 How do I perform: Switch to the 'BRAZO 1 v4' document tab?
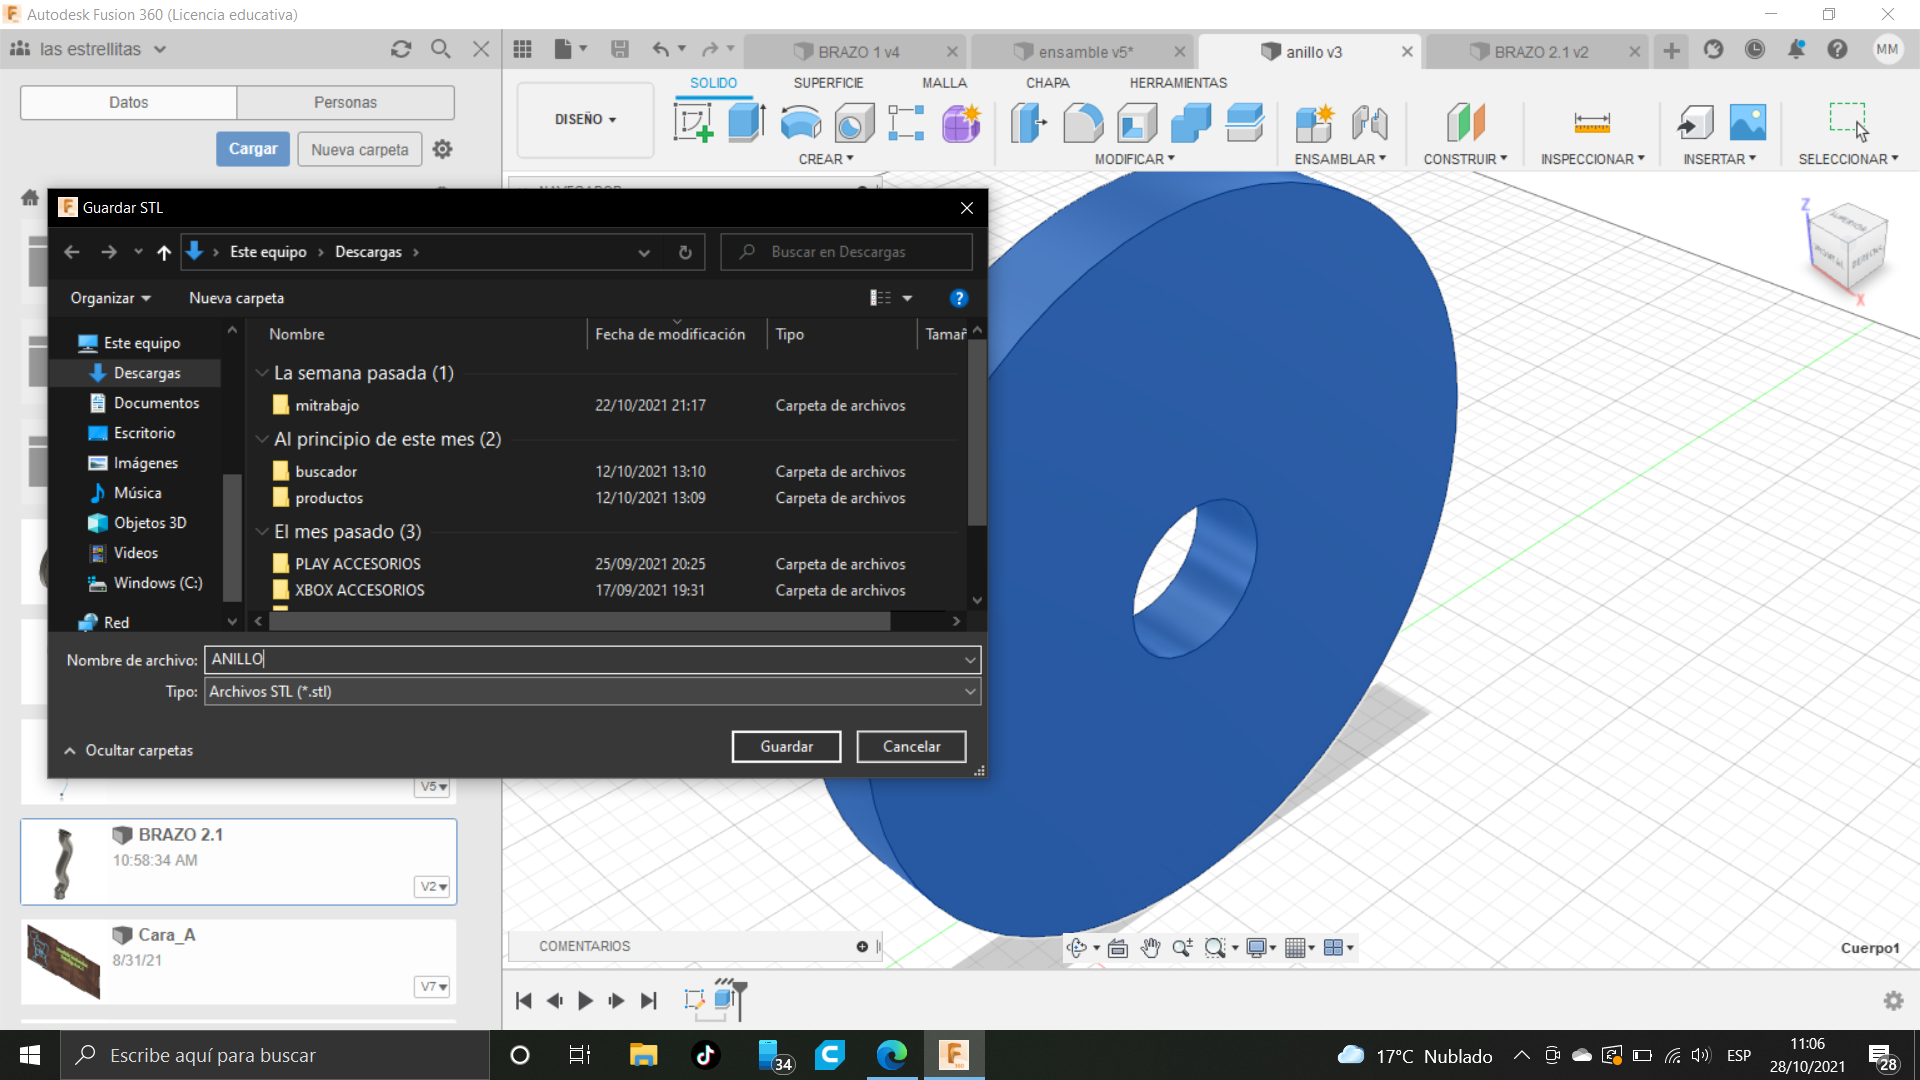[x=858, y=52]
